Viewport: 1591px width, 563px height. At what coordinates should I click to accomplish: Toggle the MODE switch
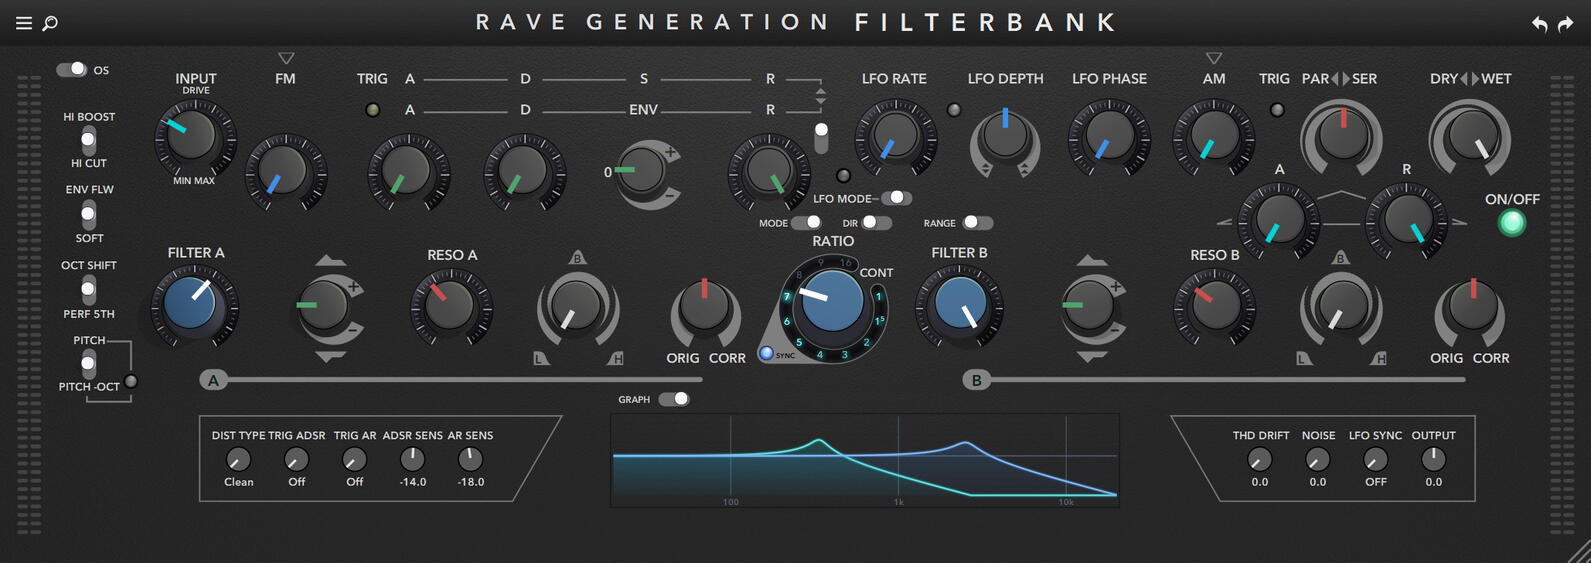[806, 222]
